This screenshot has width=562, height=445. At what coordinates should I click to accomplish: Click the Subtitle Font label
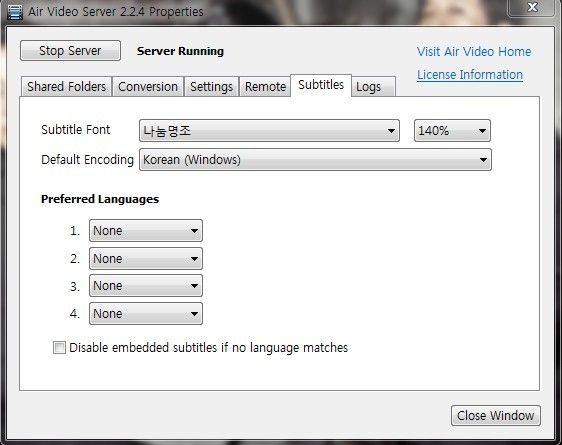[76, 130]
